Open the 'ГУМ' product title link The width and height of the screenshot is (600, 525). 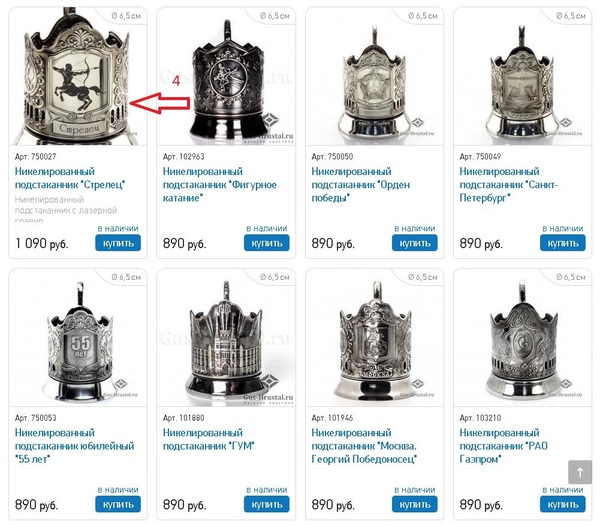[x=209, y=439]
